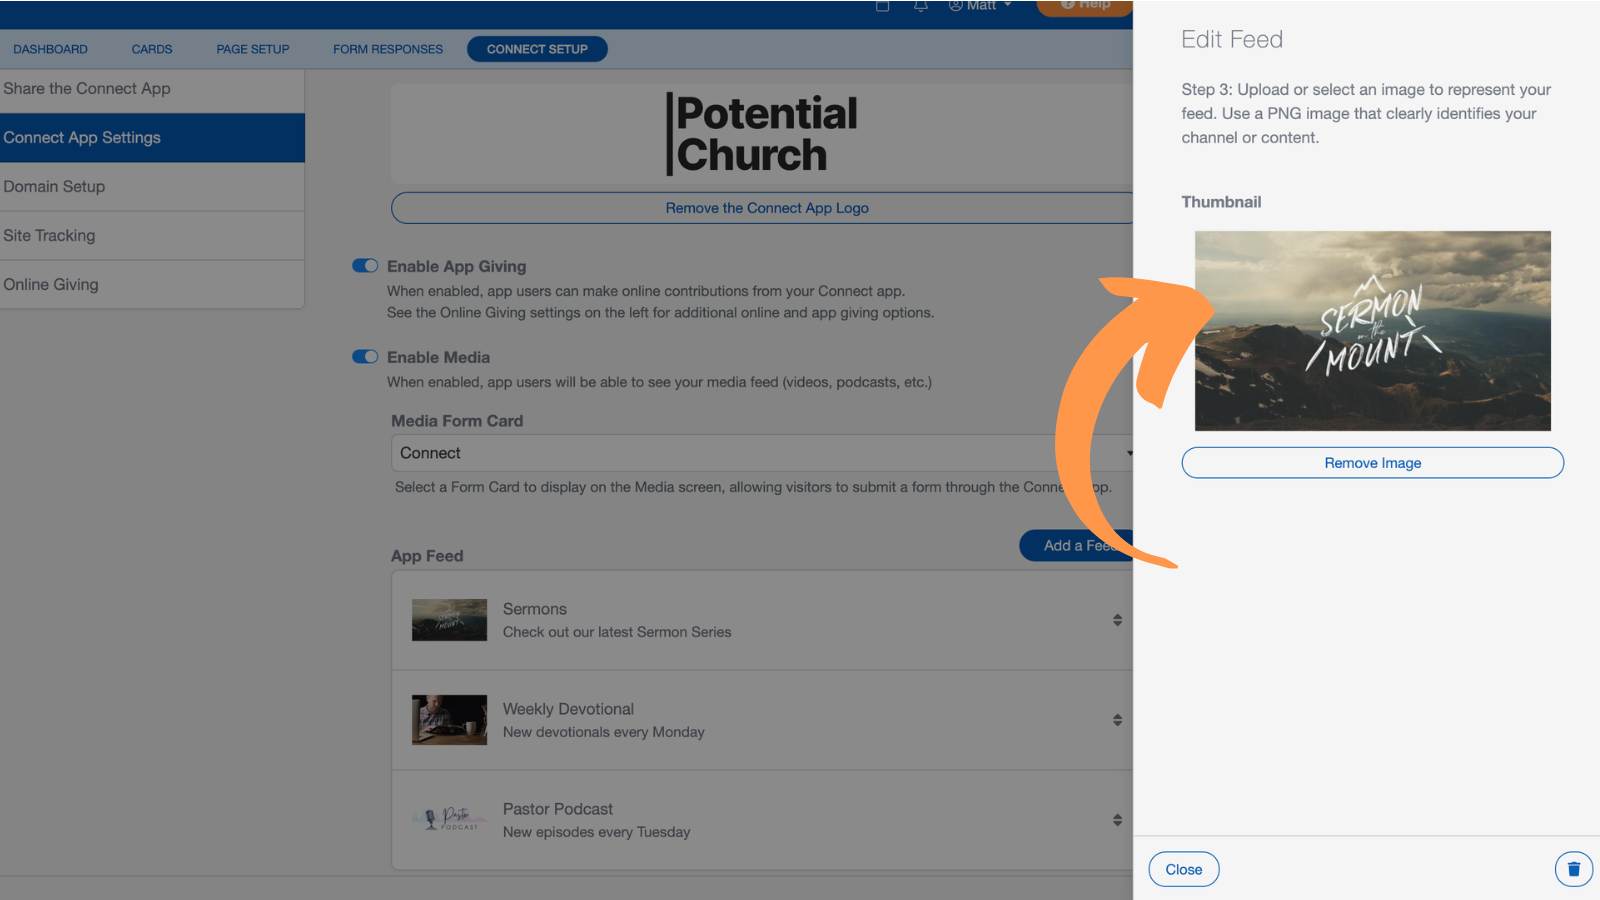
Task: Click the Thumbnail label in Edit Feed
Action: pos(1221,202)
